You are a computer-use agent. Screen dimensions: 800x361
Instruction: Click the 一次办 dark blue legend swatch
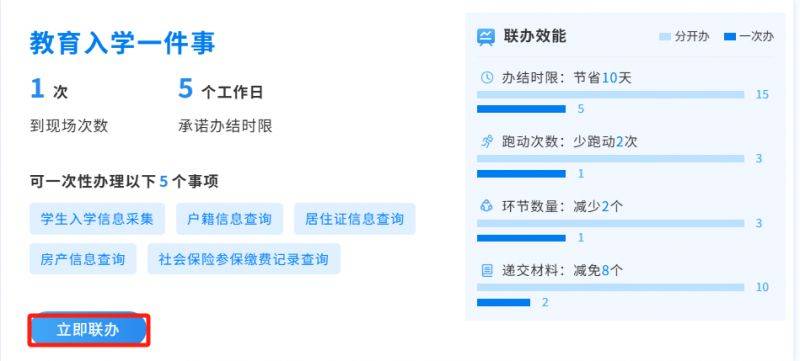pos(730,37)
